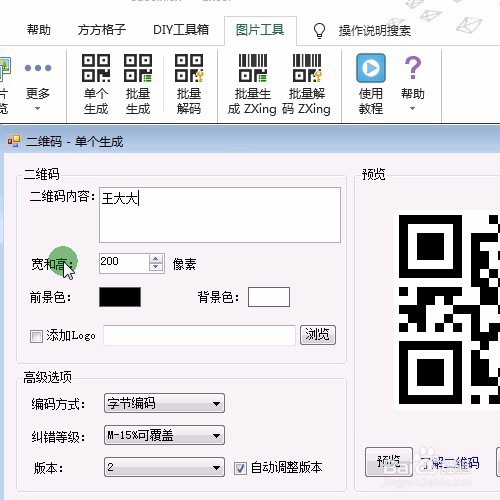This screenshot has height=500, width=500.
Task: Click the dialog title bar icon
Action: [x=14, y=141]
